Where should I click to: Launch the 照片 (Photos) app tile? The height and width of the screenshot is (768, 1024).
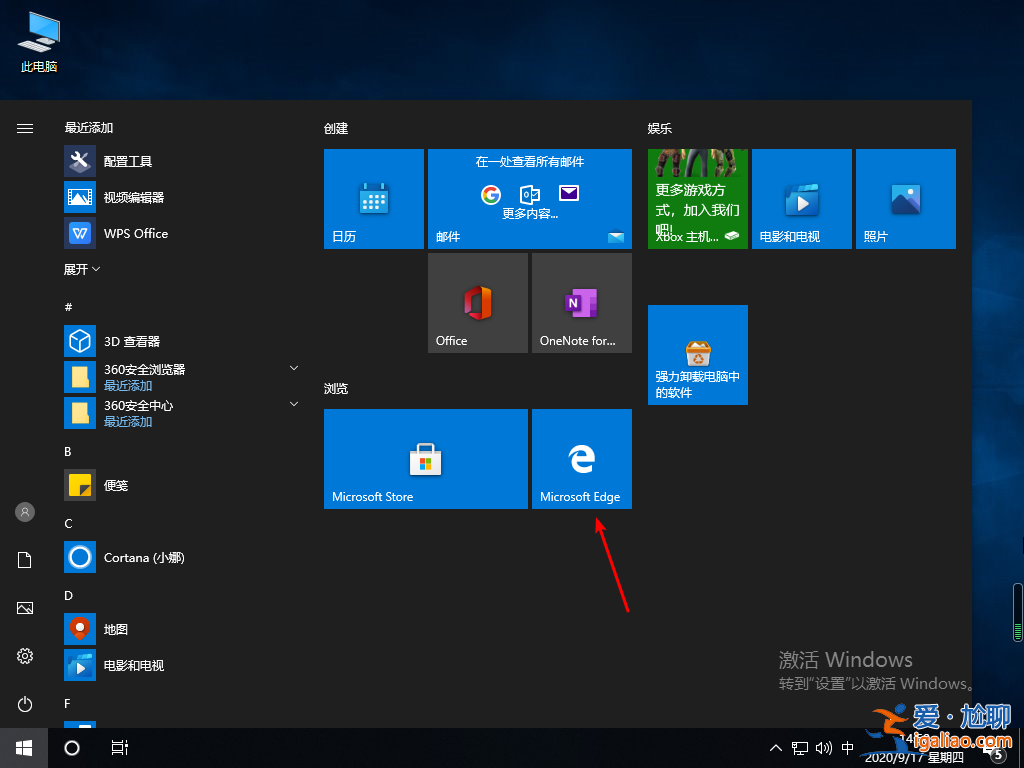coord(905,198)
